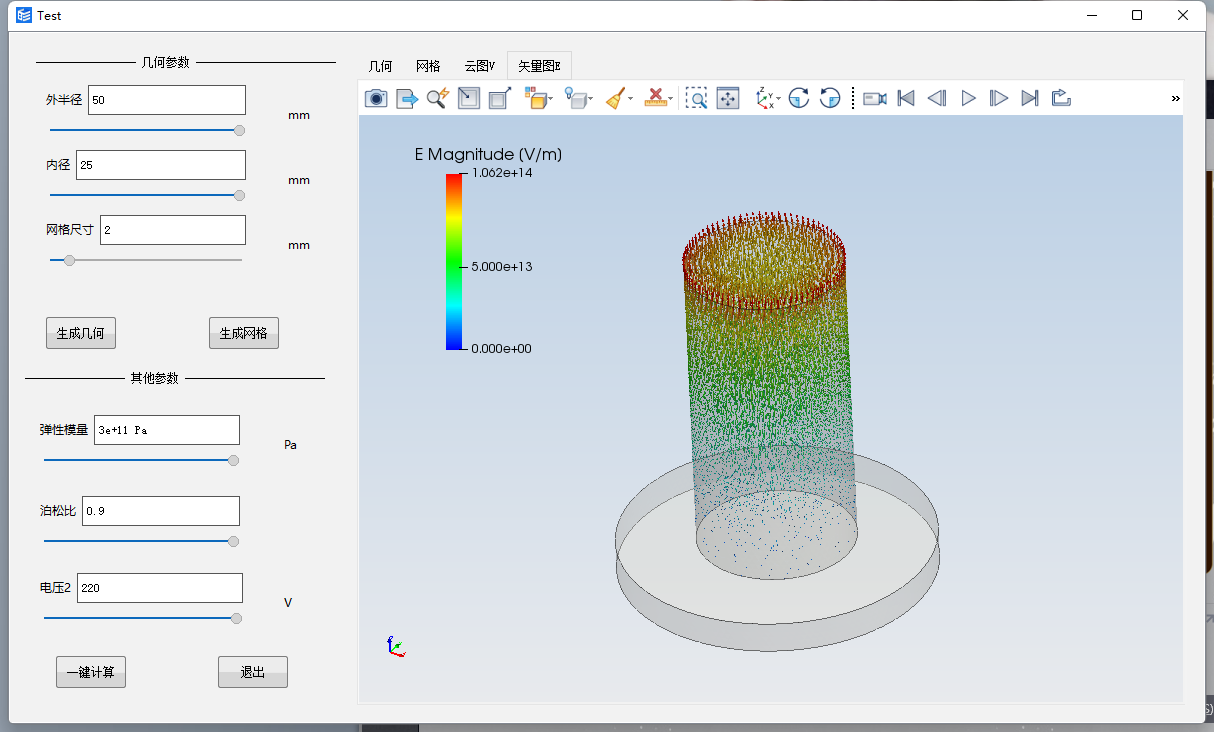Click the 外半径 input field
This screenshot has height=732, width=1214.
[x=166, y=100]
